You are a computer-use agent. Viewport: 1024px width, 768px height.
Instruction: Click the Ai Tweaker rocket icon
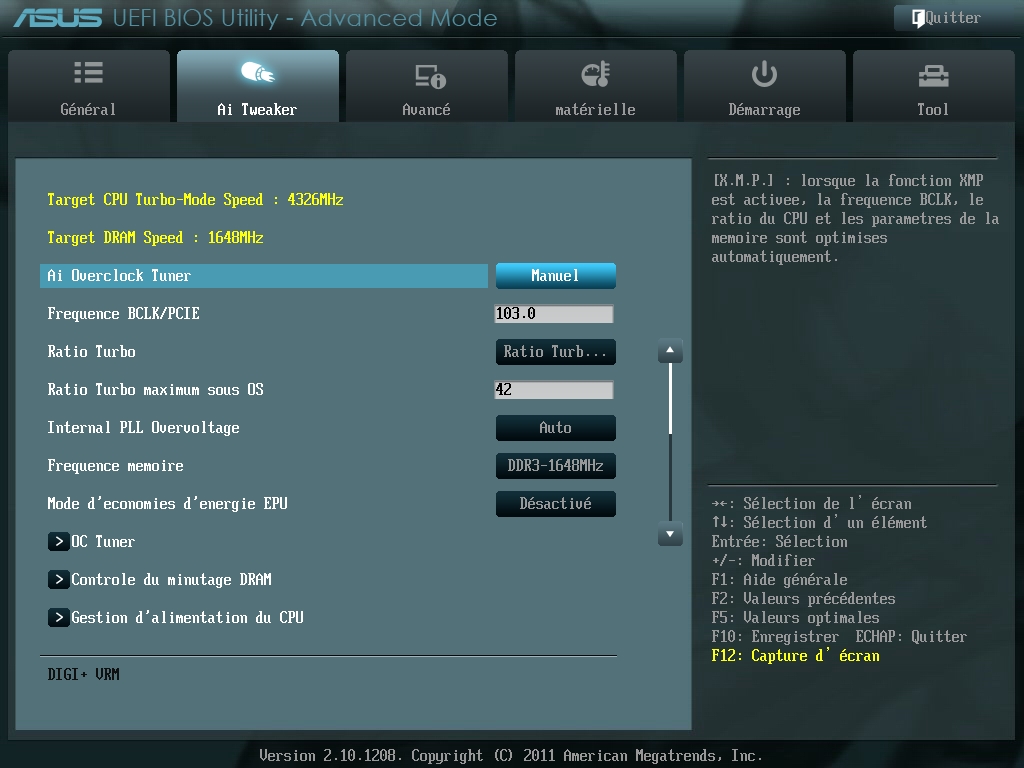click(257, 74)
